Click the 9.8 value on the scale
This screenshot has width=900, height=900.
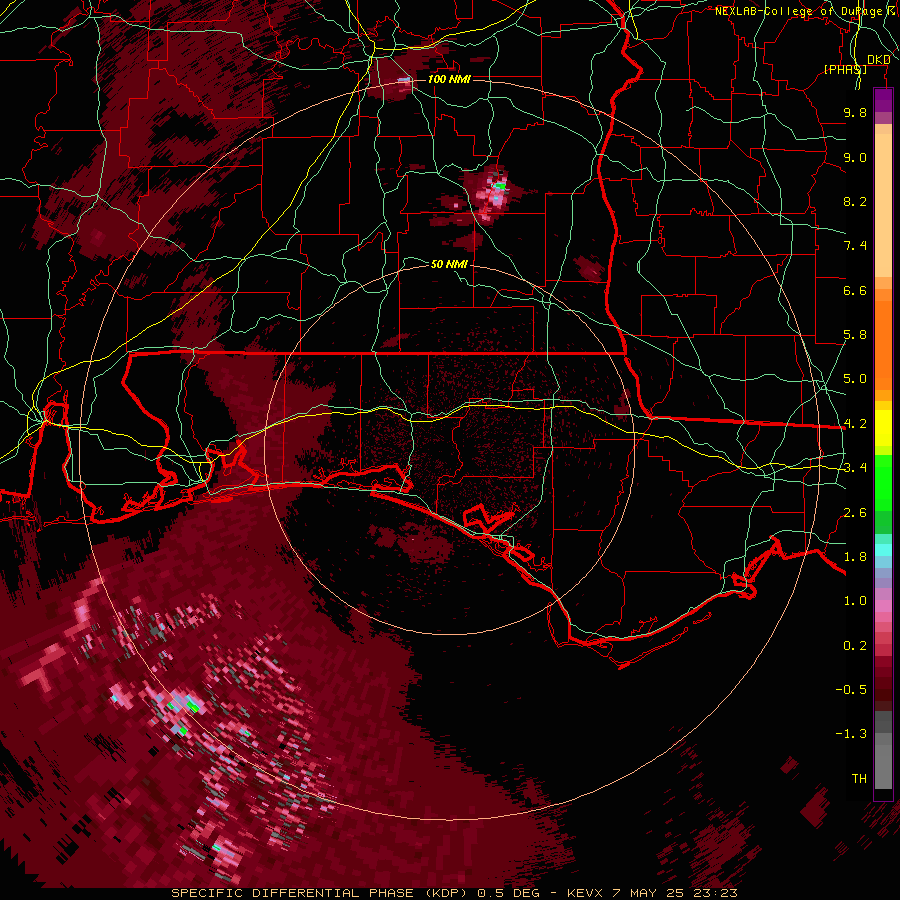pos(855,112)
